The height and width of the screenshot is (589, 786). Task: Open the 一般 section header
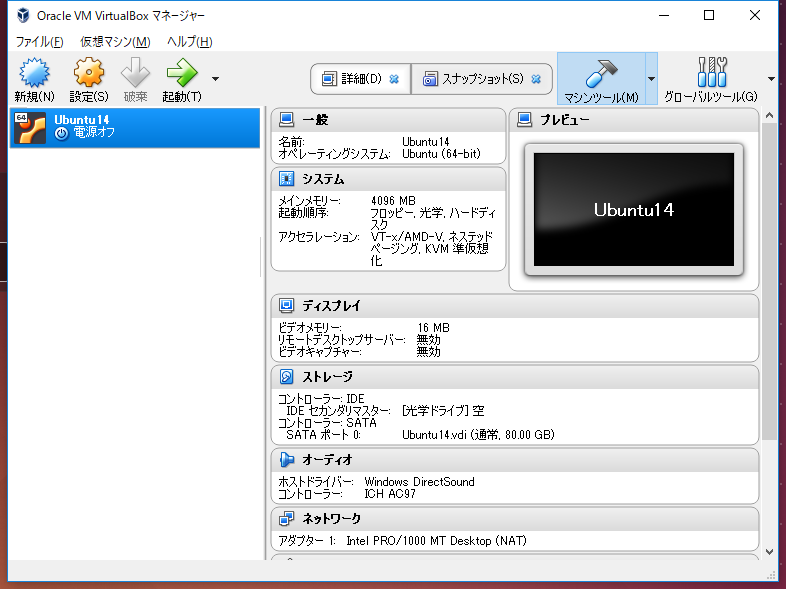point(388,120)
